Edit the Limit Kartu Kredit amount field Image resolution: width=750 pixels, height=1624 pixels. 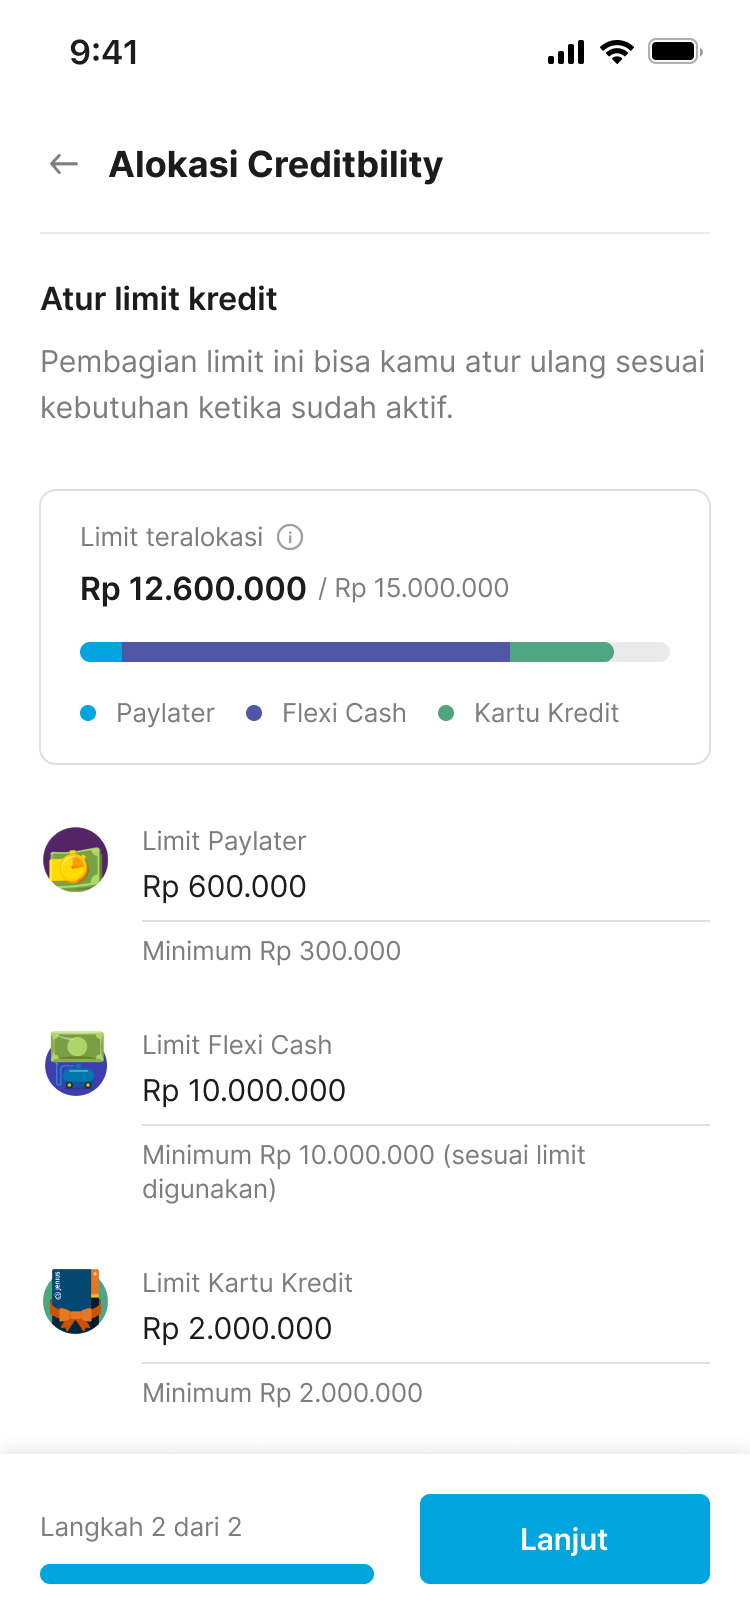(425, 1329)
